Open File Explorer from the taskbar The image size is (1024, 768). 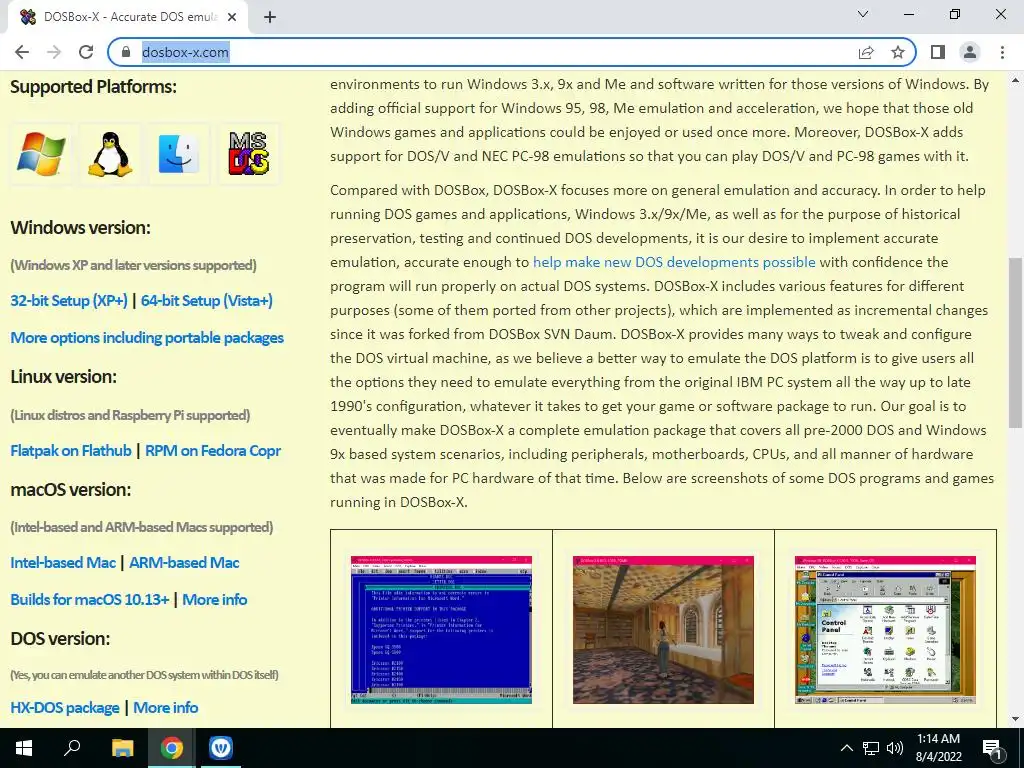122,748
